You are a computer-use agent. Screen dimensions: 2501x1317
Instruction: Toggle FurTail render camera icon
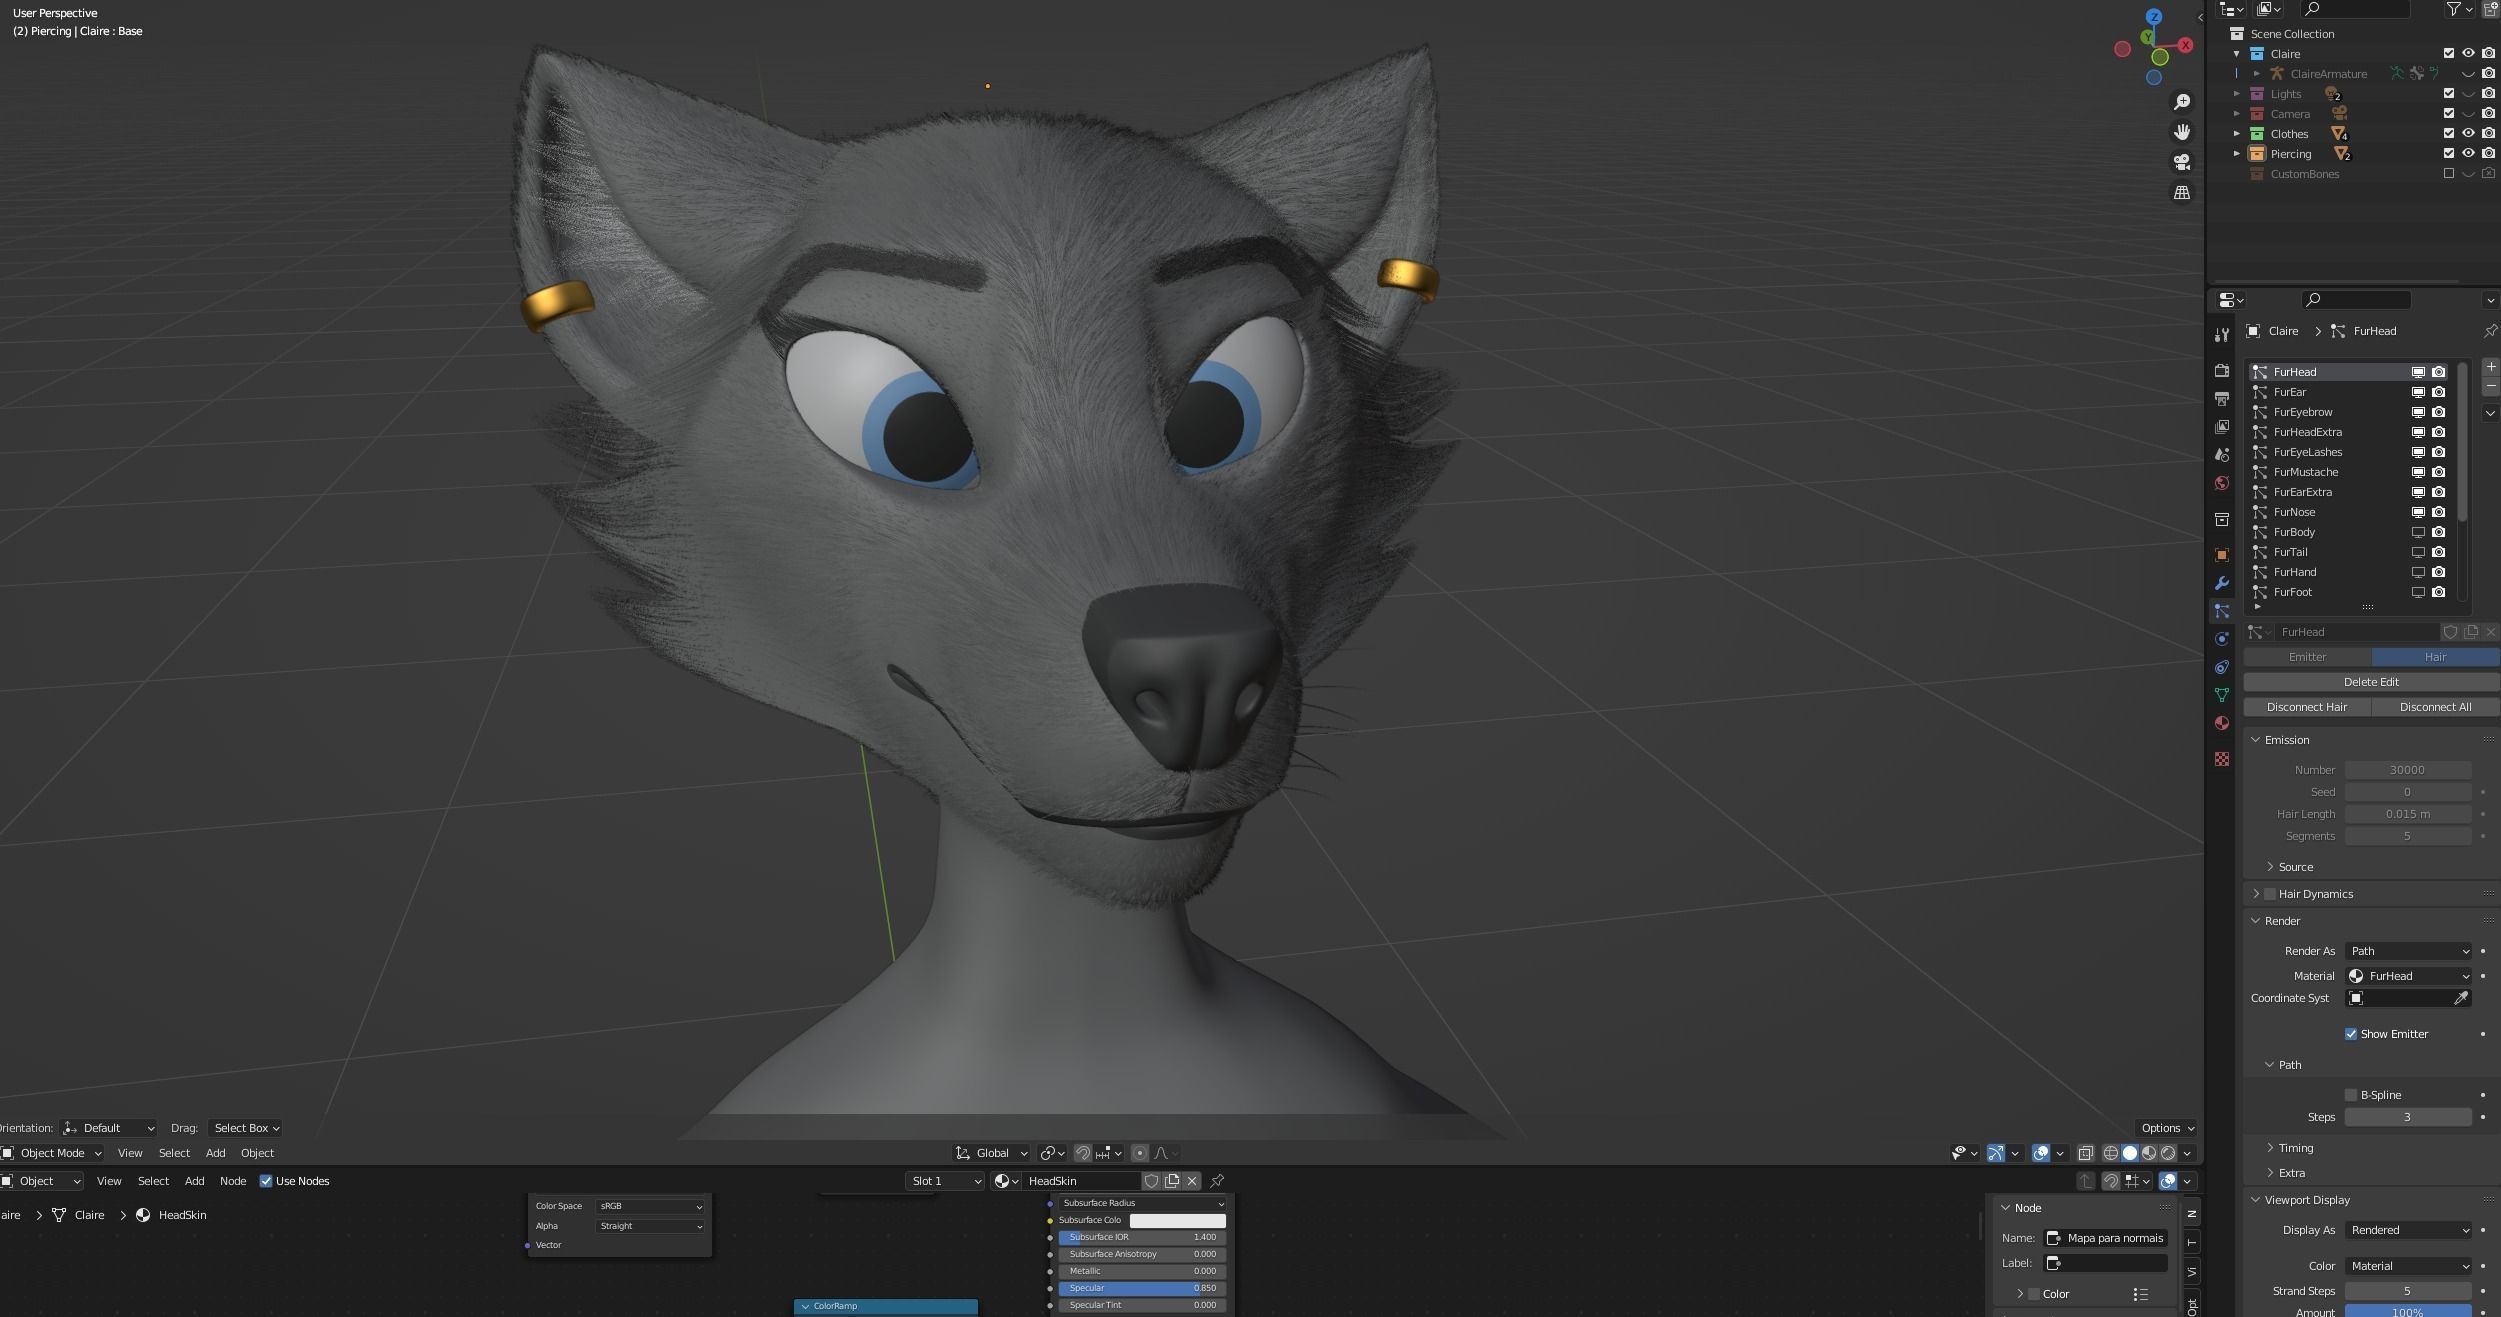[x=2439, y=552]
